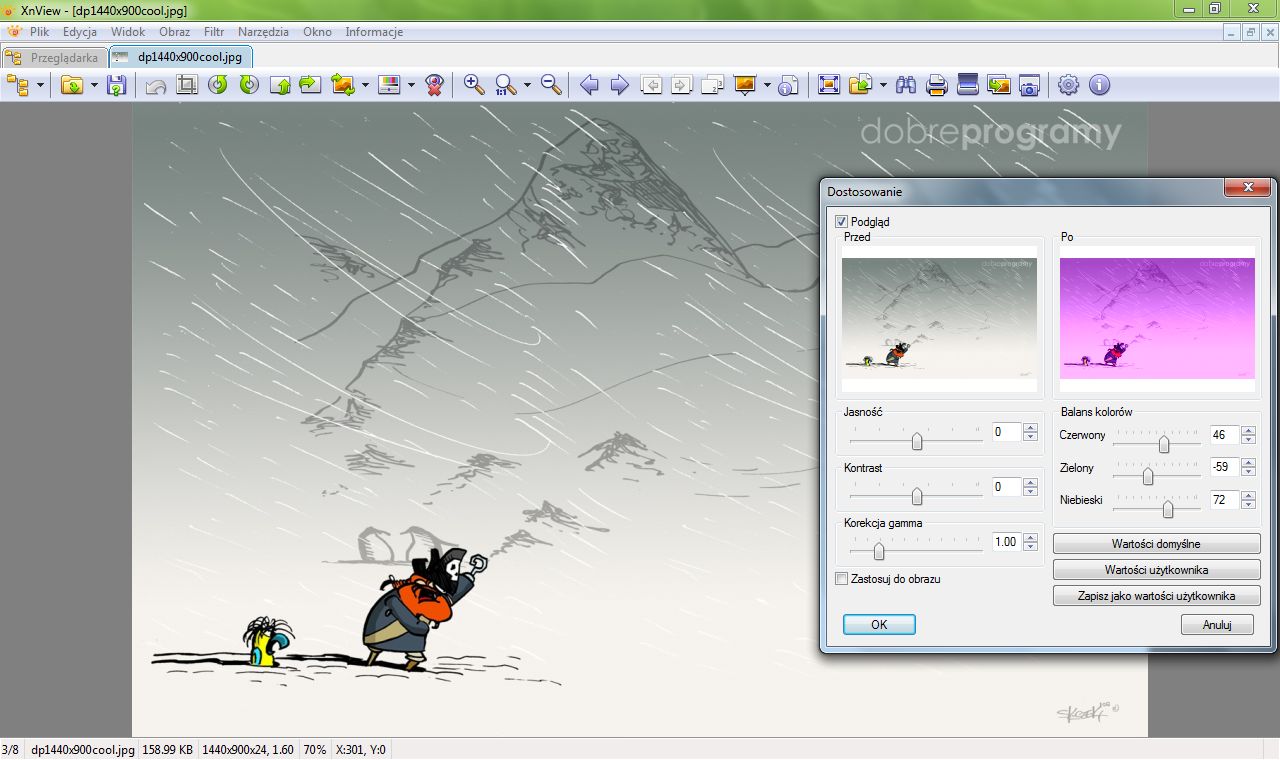Expand the slideshow dropdown arrow
The width and height of the screenshot is (1280, 760).
coord(767,85)
